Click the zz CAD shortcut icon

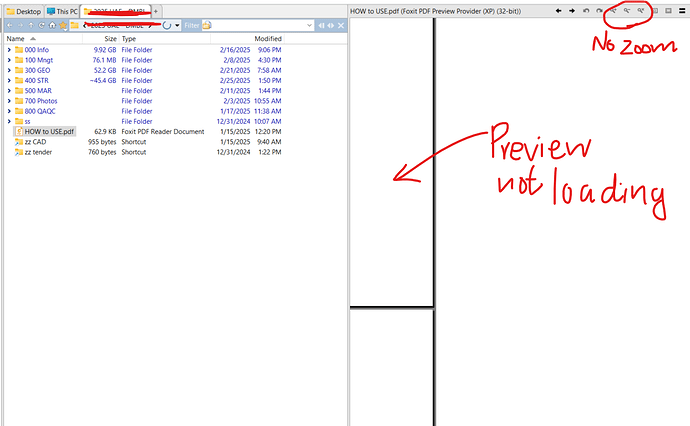click(19, 142)
